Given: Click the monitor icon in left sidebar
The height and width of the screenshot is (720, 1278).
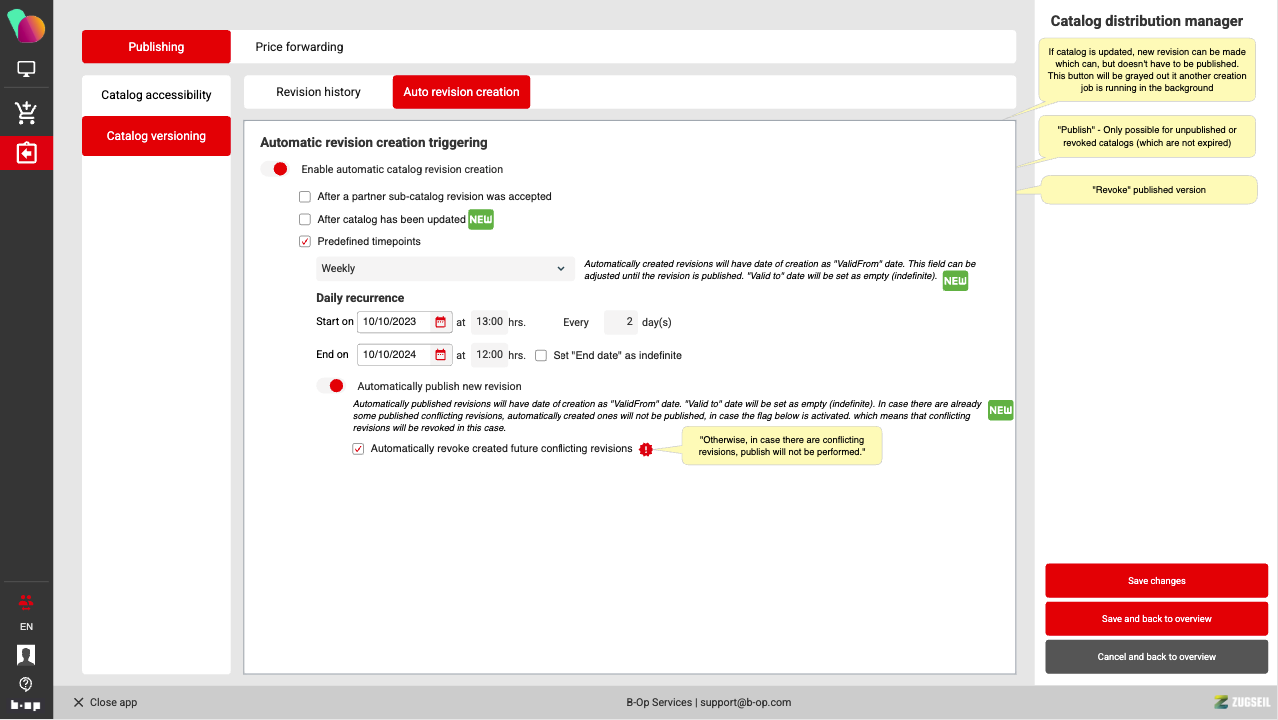Looking at the screenshot, I should pos(26,70).
